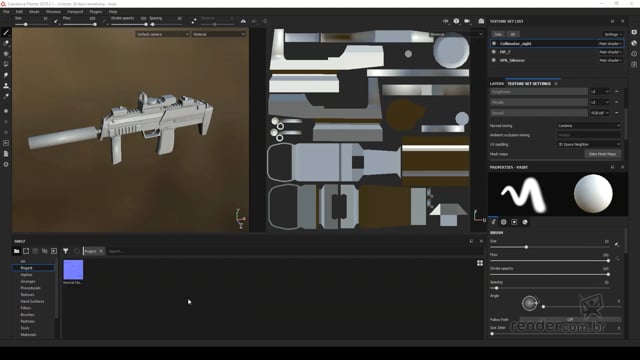This screenshot has height=360, width=640.
Task: Click the screenshot export icon near Texture Set List
Action: pos(481,21)
